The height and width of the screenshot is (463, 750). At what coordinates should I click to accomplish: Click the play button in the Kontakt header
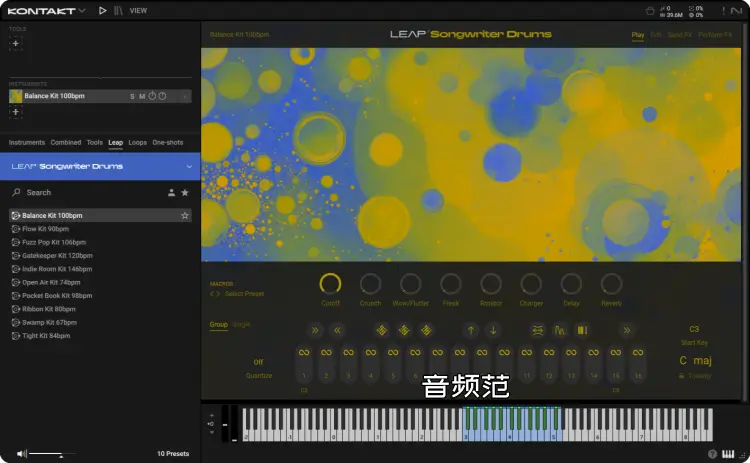coord(102,10)
